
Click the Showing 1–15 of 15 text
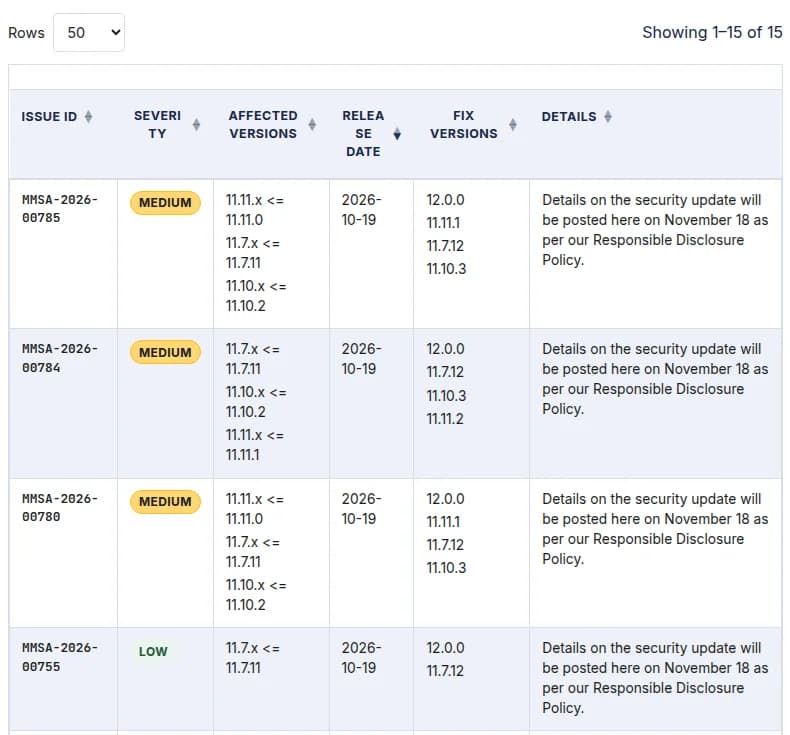(x=712, y=32)
